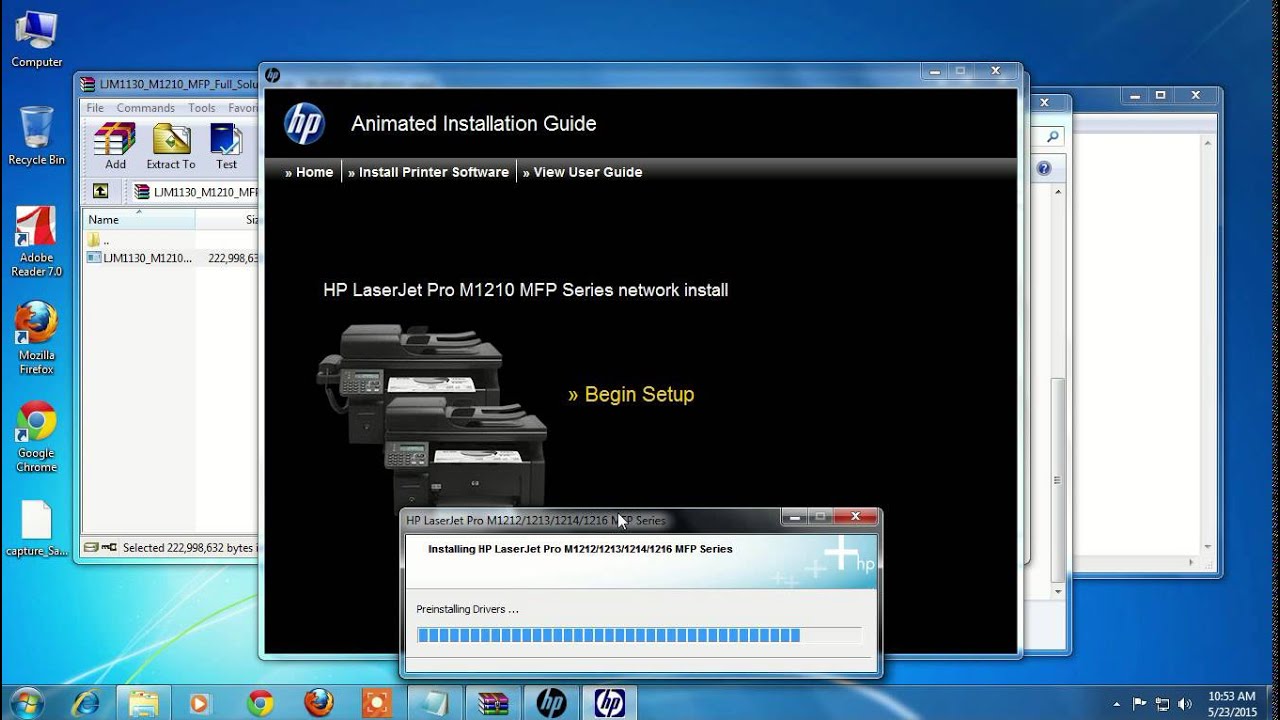Launch Mozilla Firefox desktop shortcut
1280x720 pixels.
tap(37, 338)
